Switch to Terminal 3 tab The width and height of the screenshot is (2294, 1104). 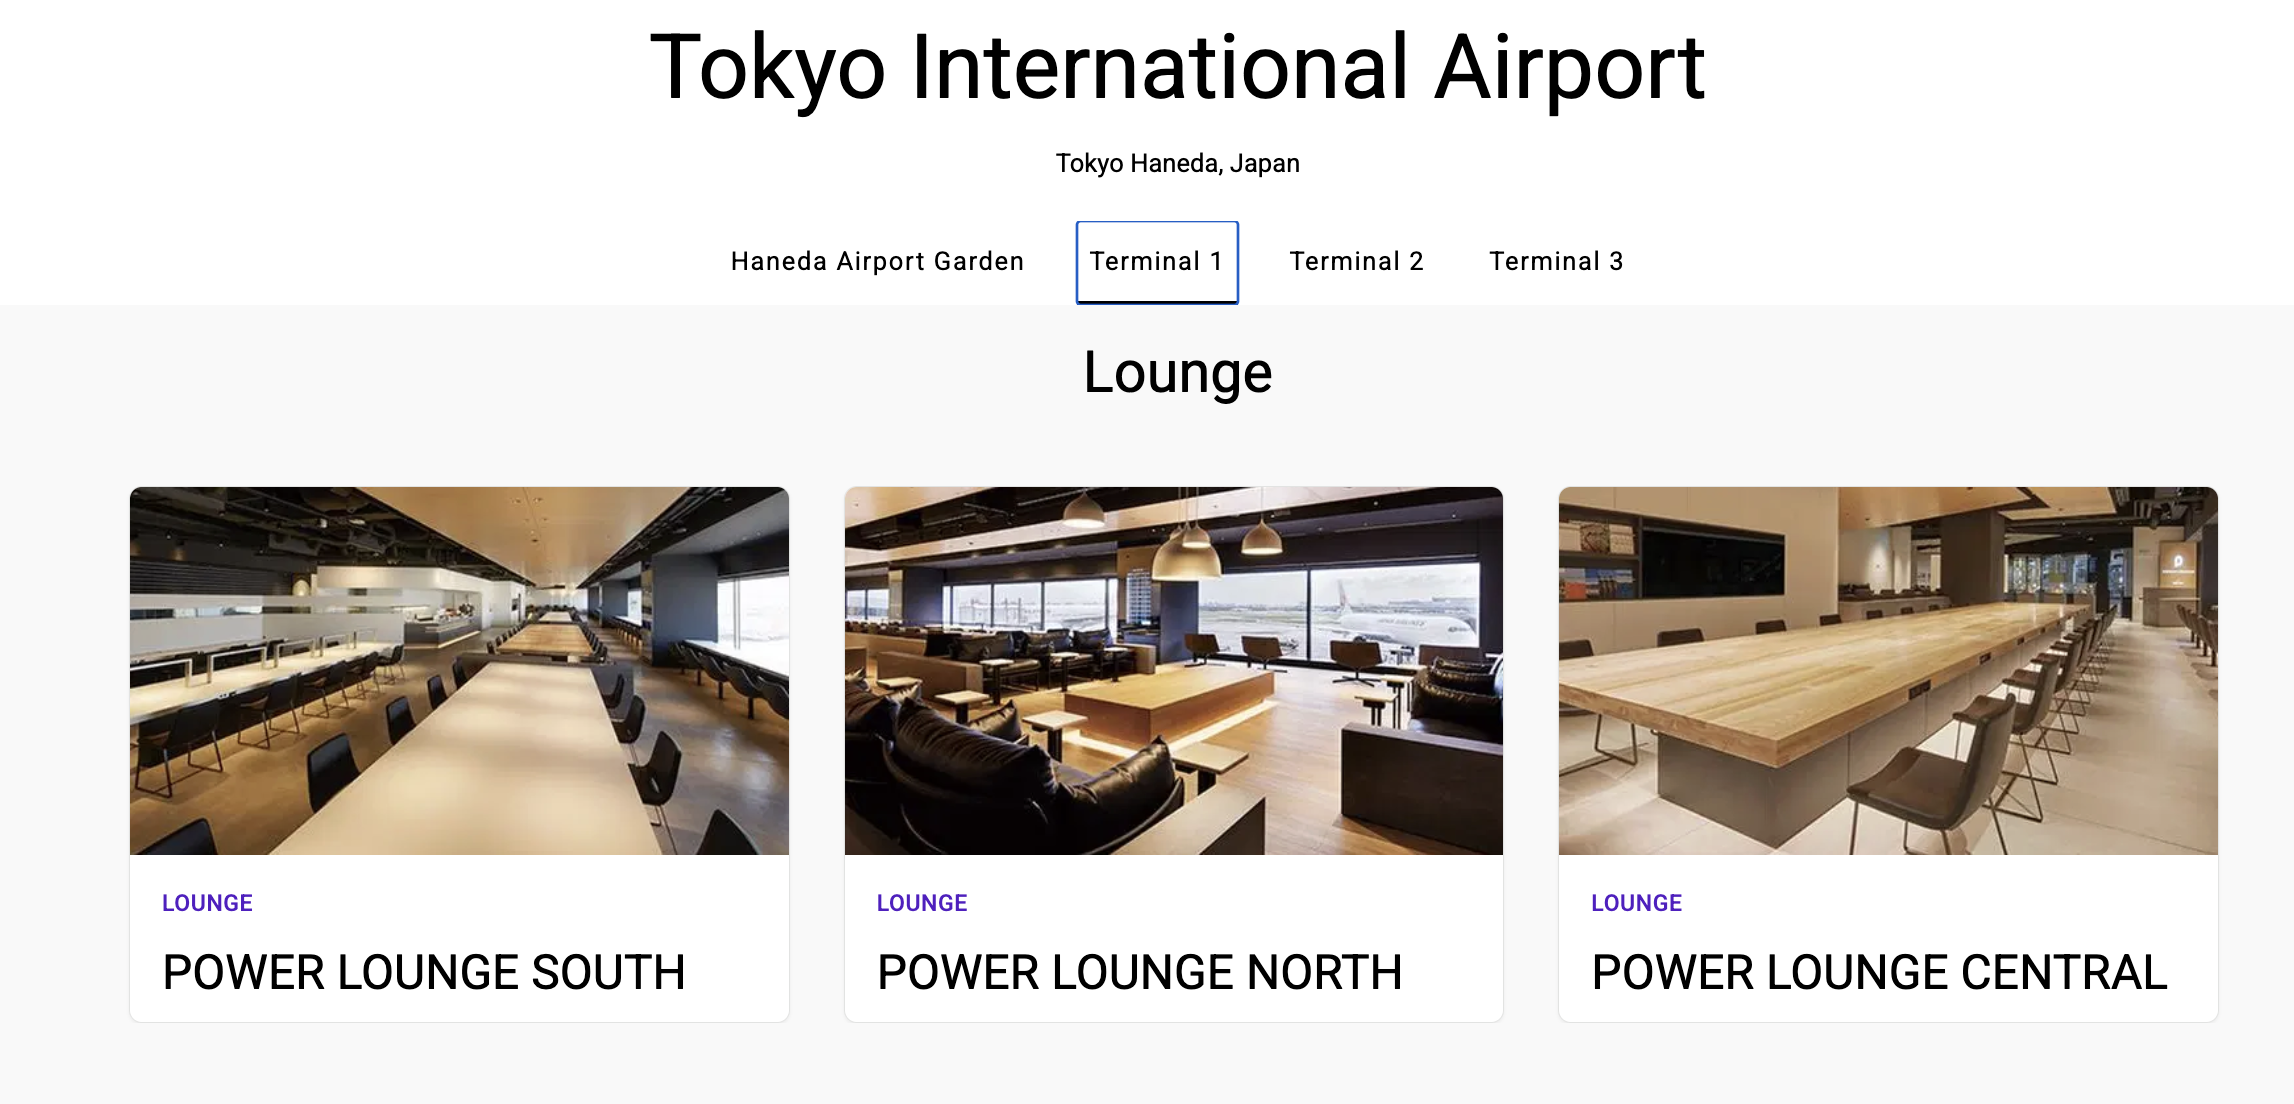[x=1556, y=262]
